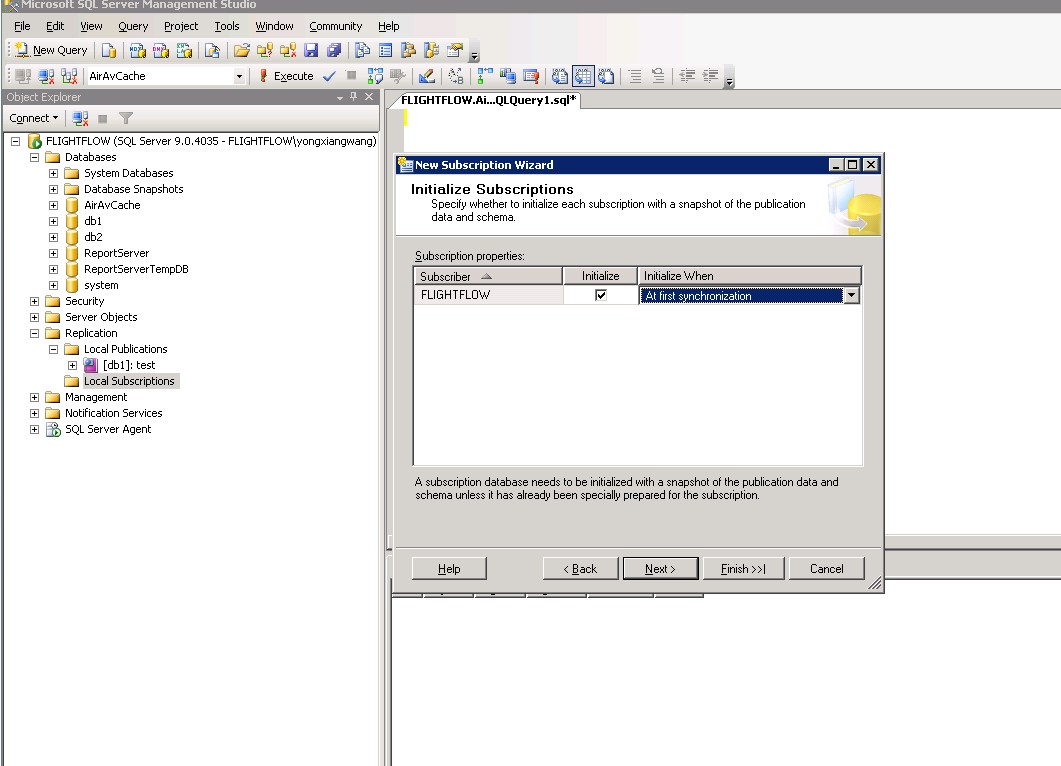Click the Save icon in the toolbar

pos(311,50)
